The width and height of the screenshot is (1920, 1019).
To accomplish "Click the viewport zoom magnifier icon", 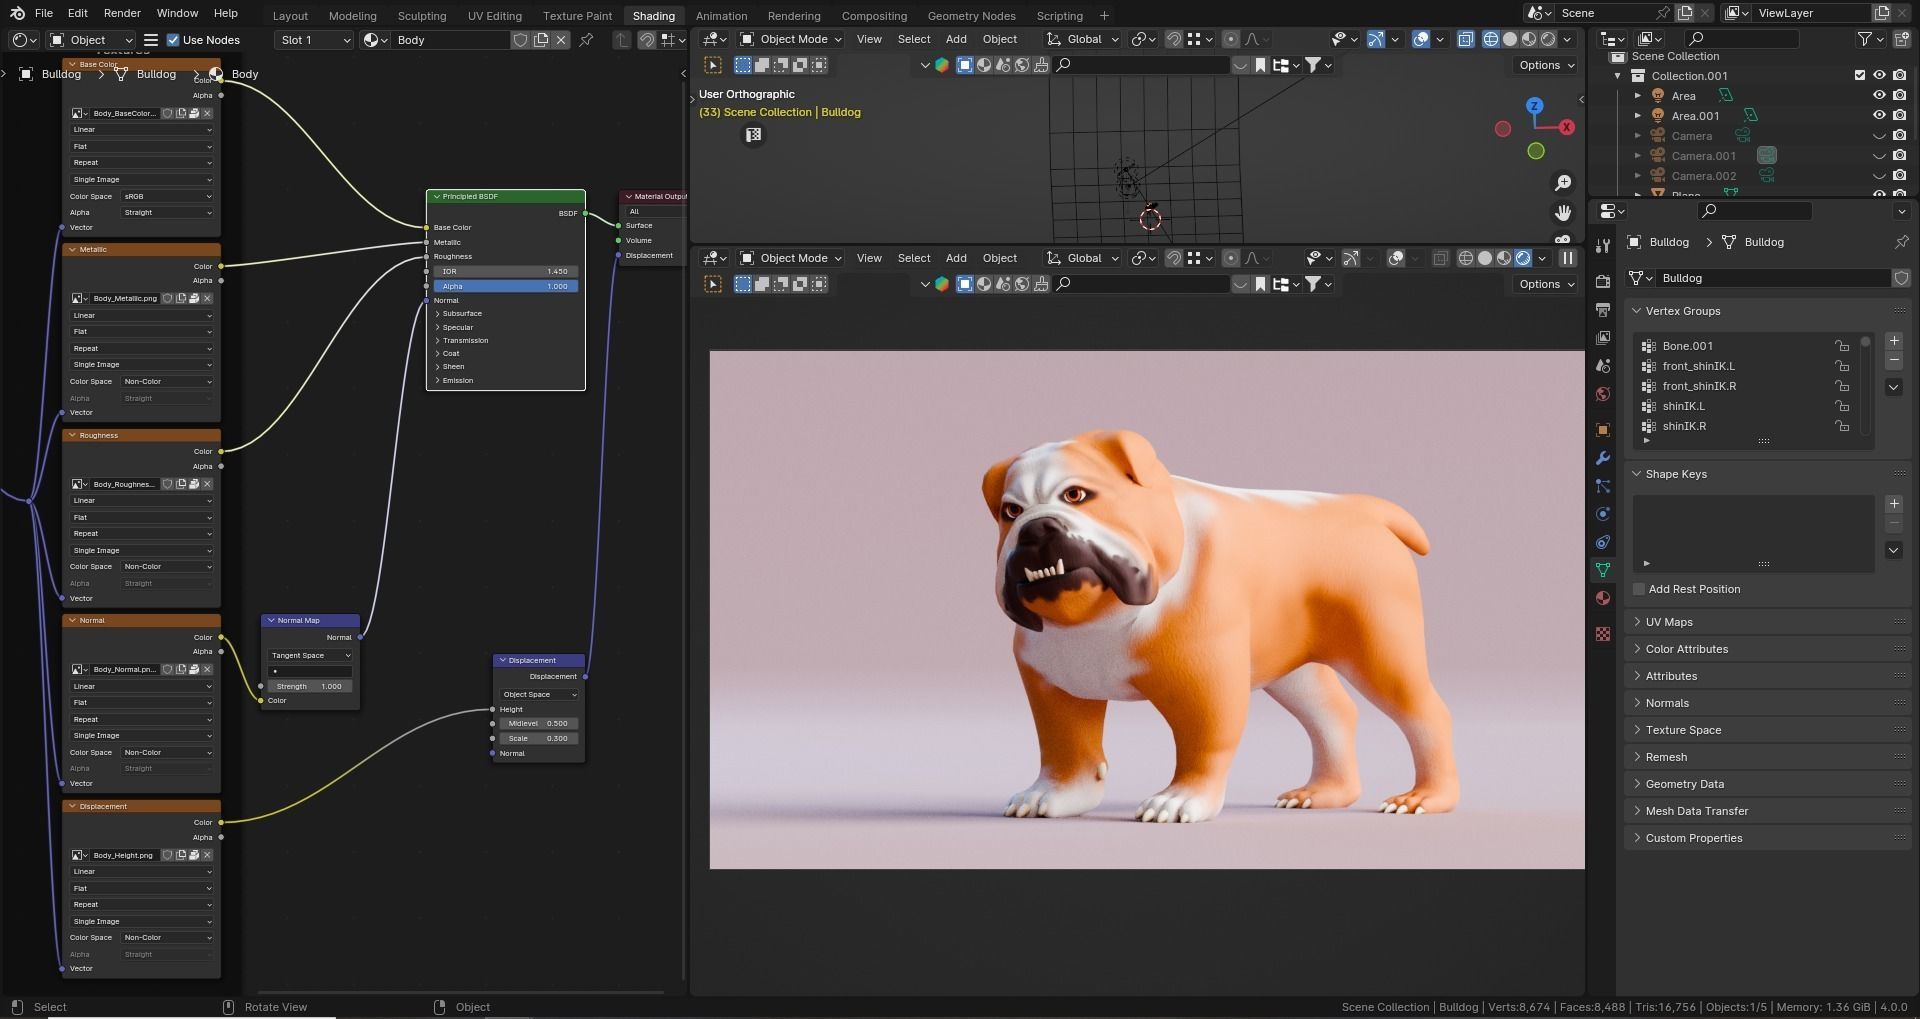I will (x=1563, y=183).
